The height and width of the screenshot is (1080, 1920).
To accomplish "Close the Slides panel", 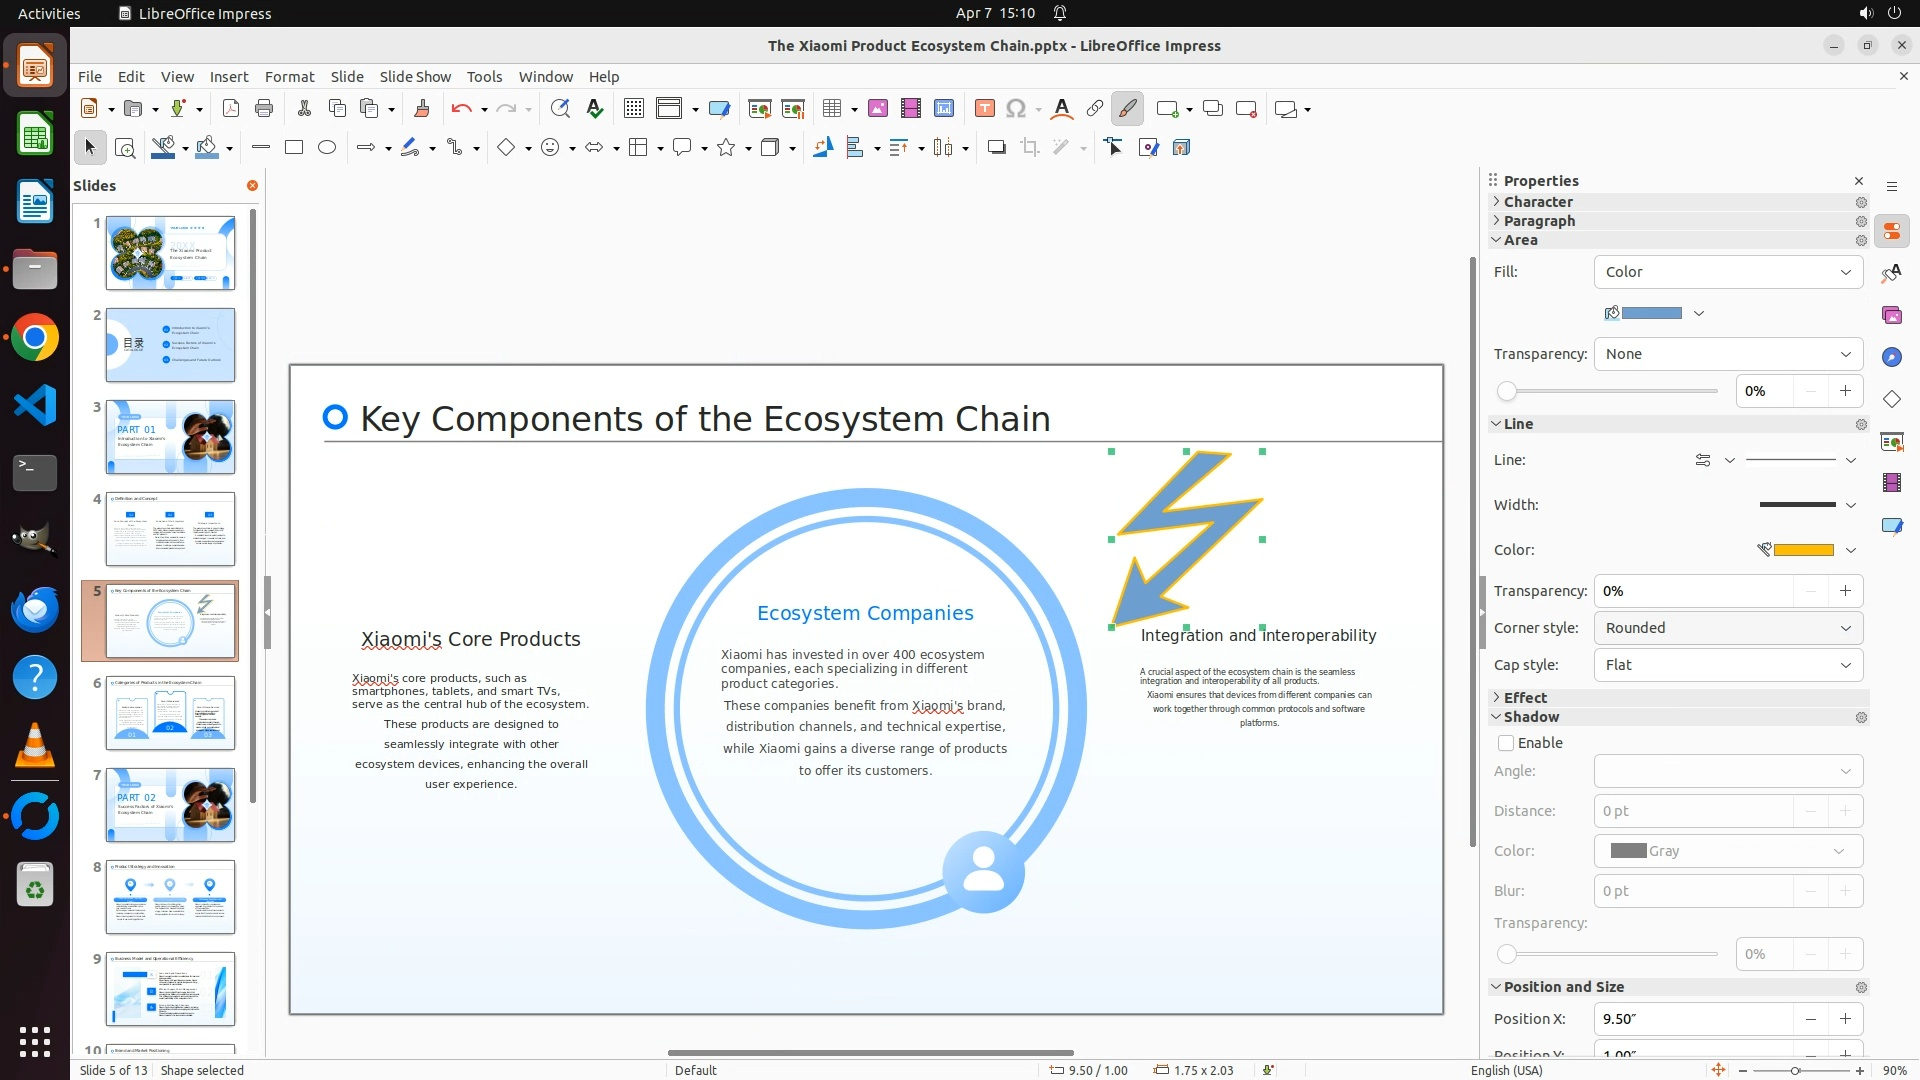I will (252, 186).
